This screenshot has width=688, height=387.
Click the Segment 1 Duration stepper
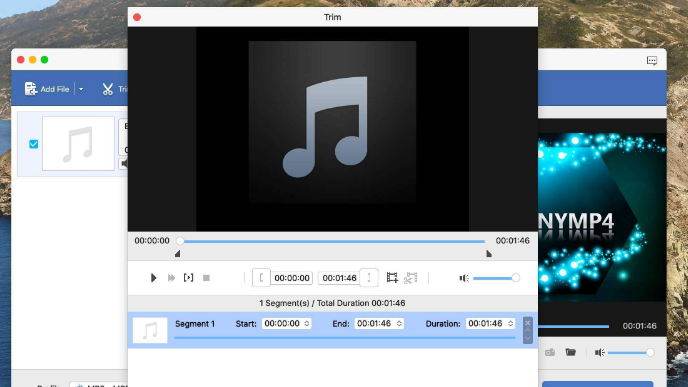tap(510, 323)
